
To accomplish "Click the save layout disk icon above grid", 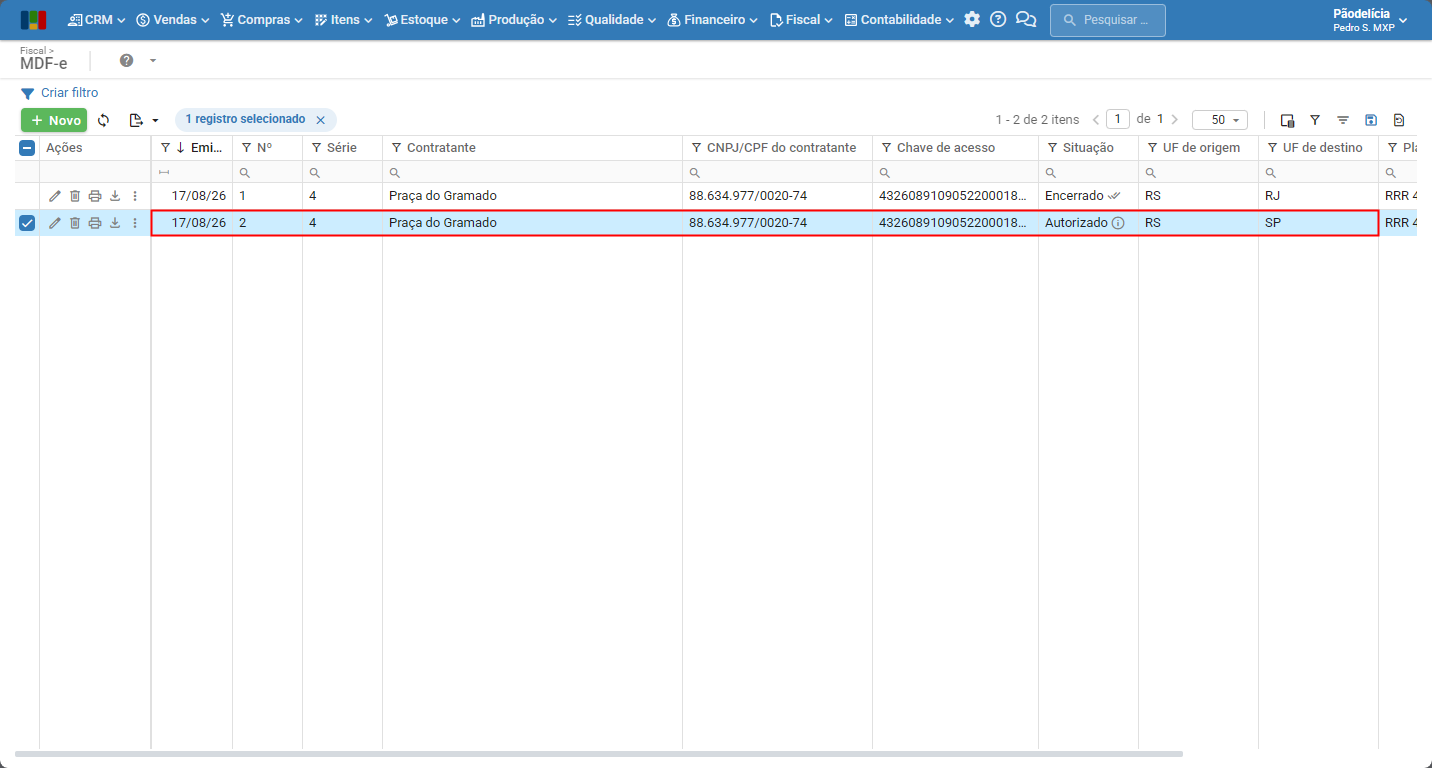I will 1371,120.
